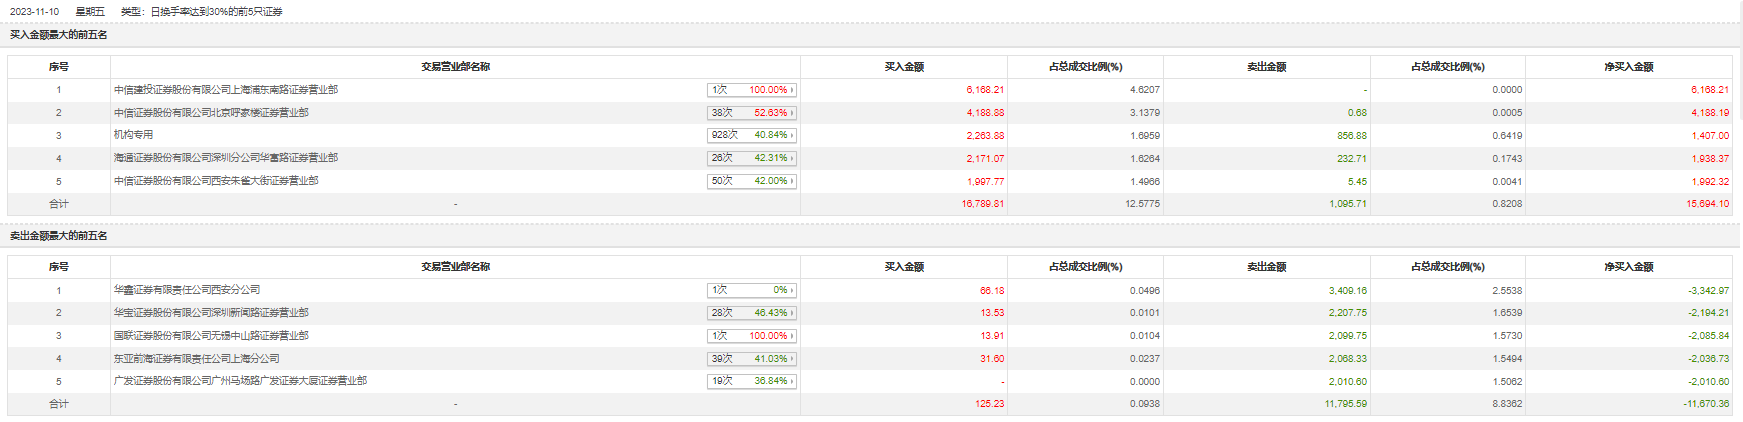This screenshot has height=422, width=1743.
Task: Open the 39次 41.03% stats box
Action: point(752,358)
